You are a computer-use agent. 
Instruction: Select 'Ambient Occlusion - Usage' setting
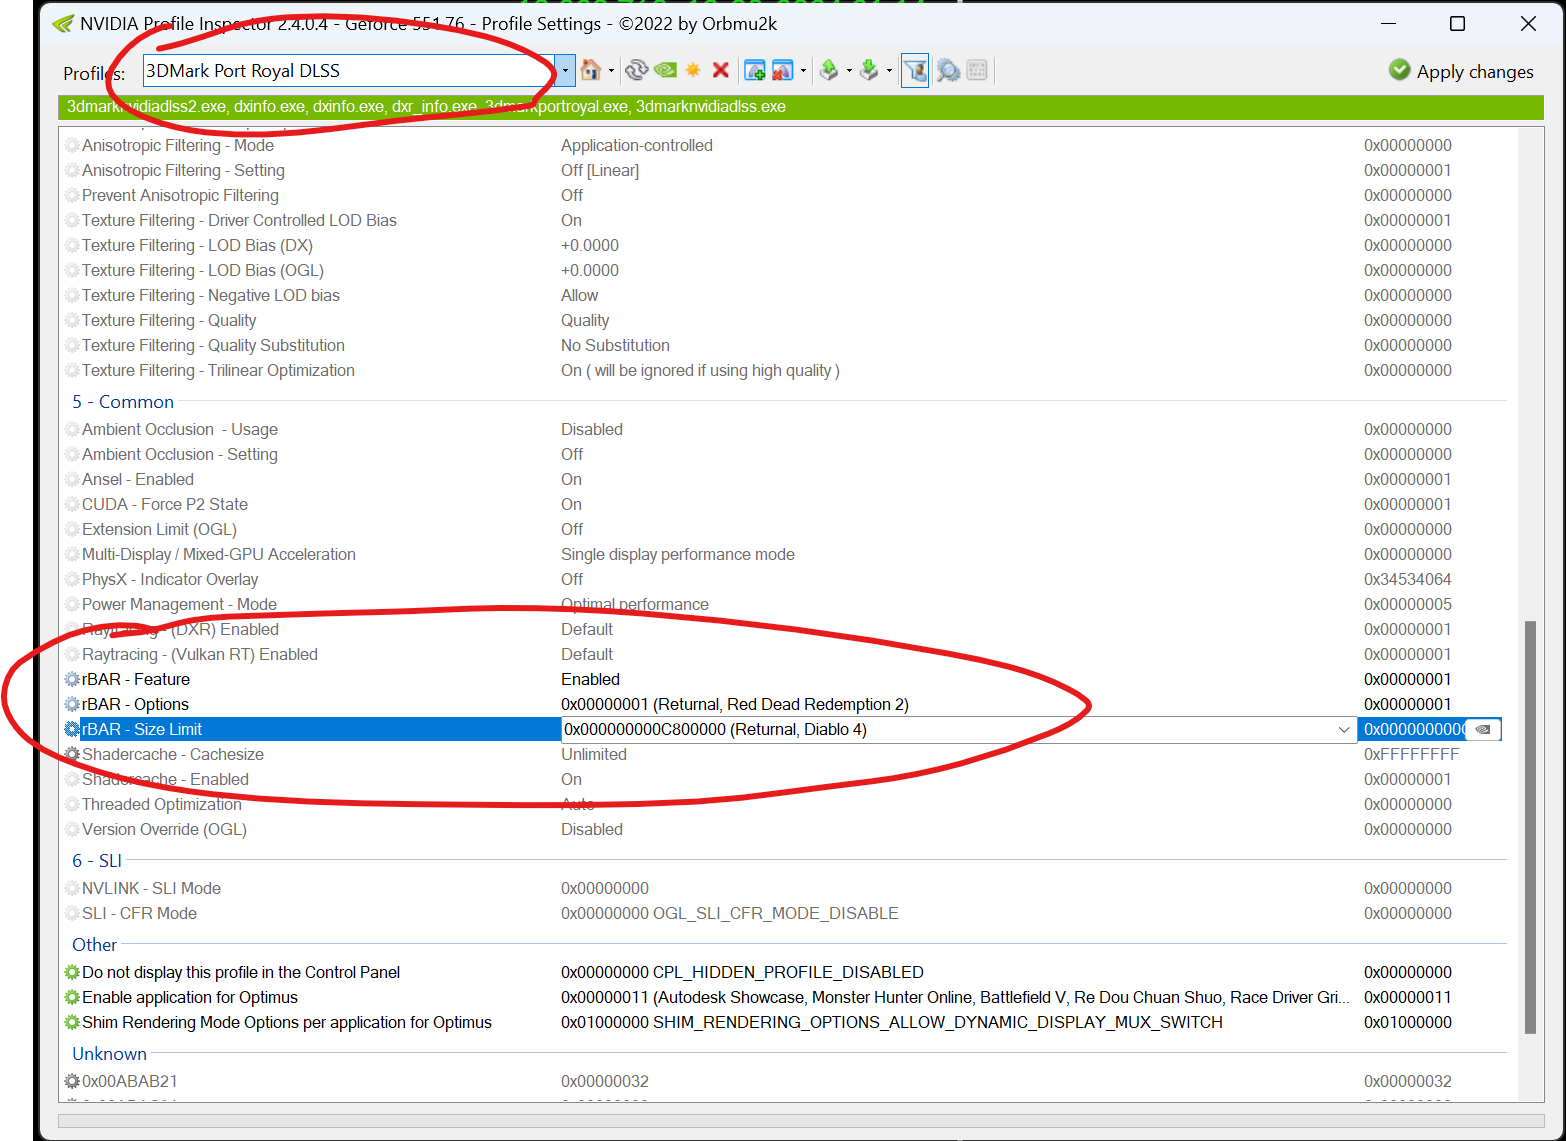(180, 430)
